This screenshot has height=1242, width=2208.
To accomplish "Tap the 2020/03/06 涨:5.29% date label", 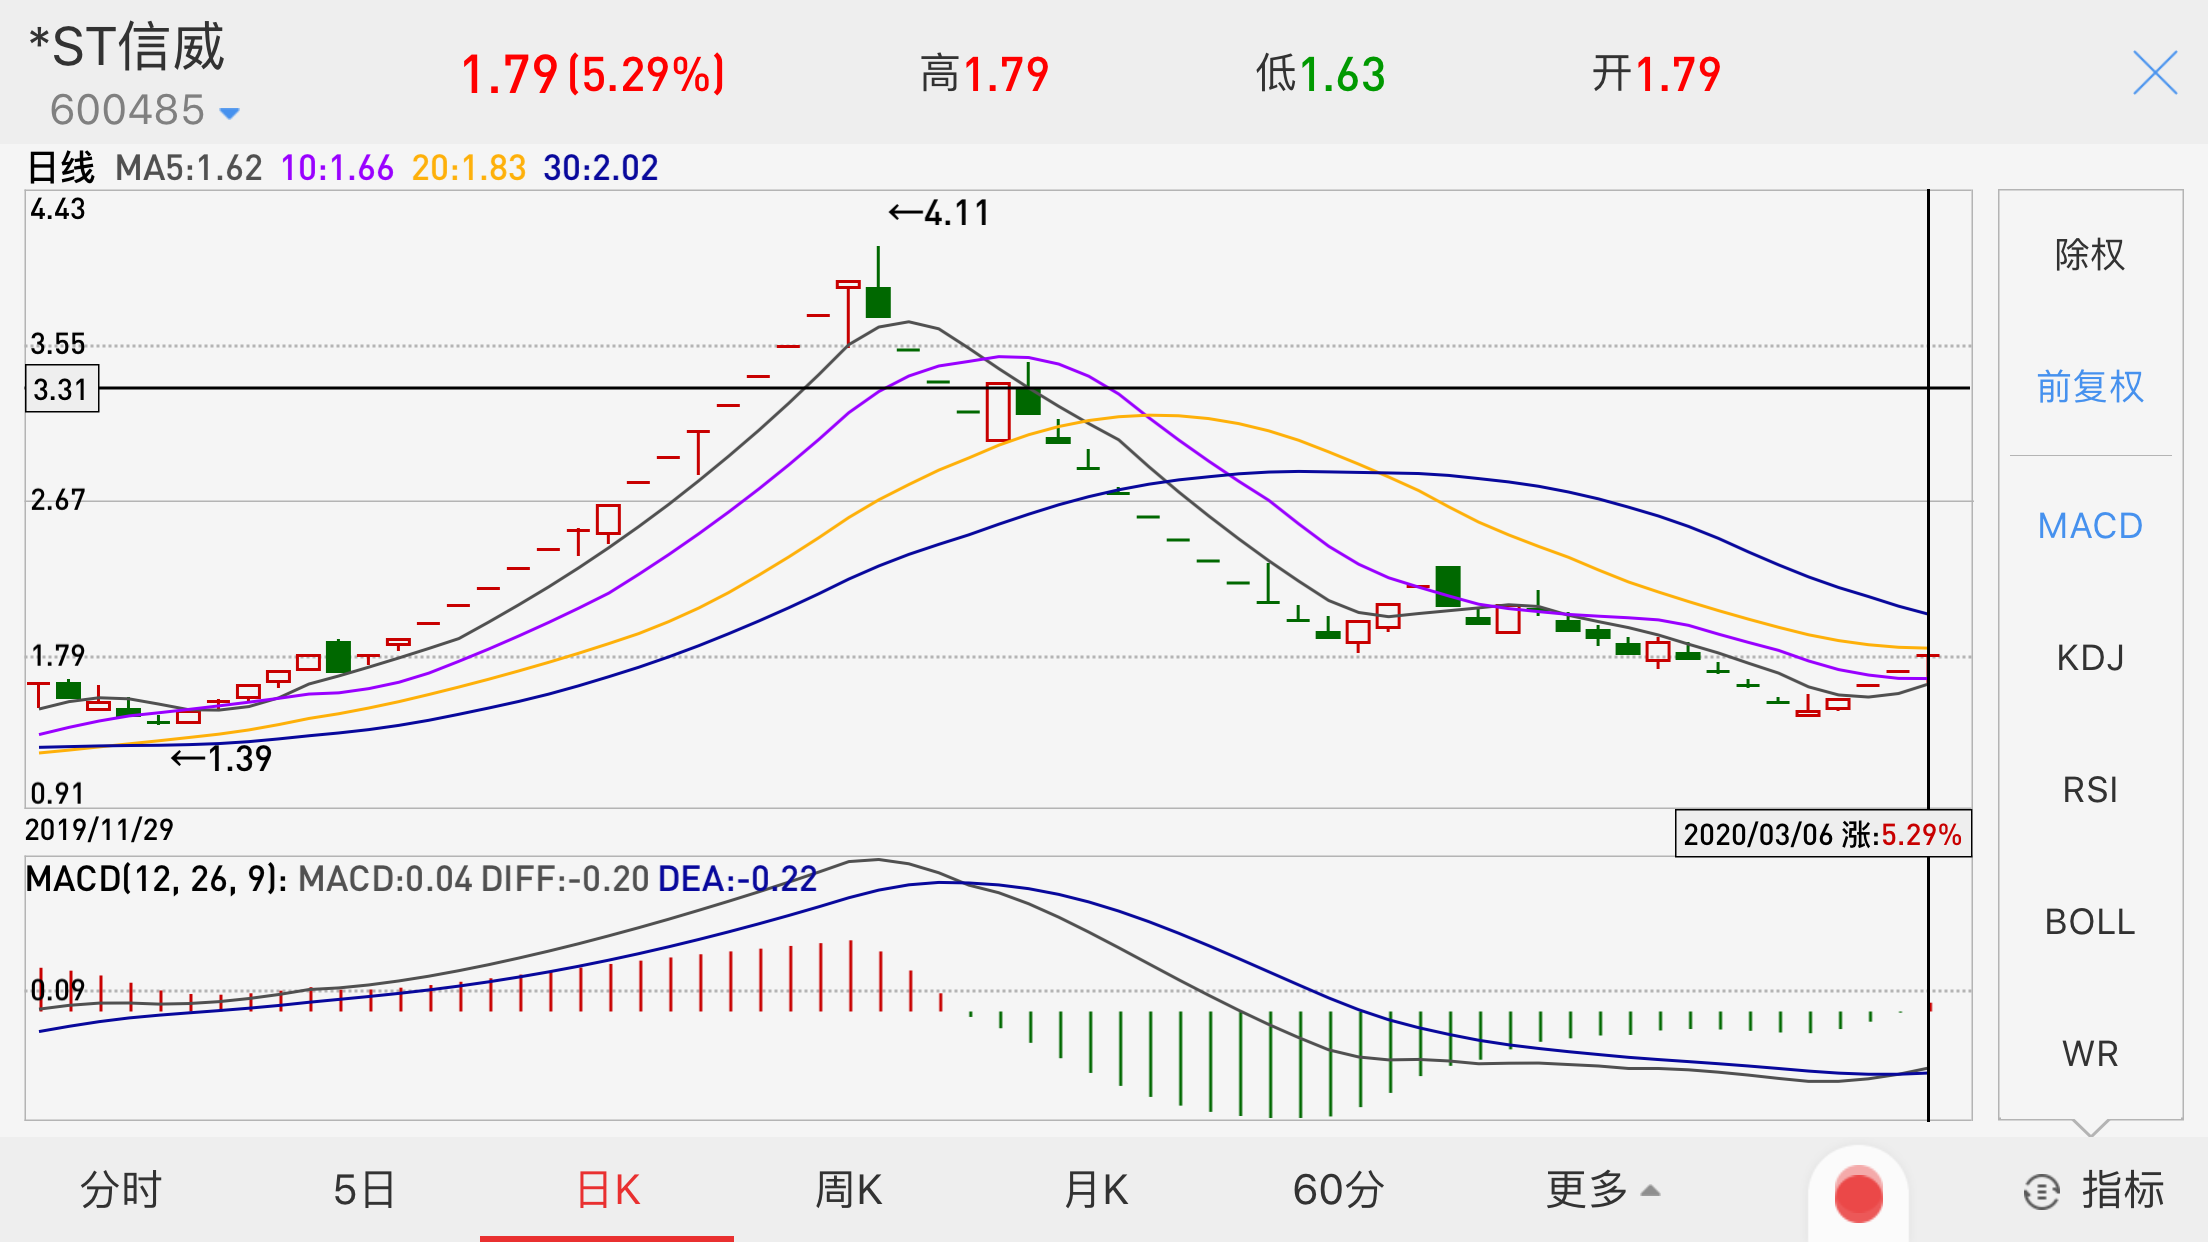I will [1823, 834].
